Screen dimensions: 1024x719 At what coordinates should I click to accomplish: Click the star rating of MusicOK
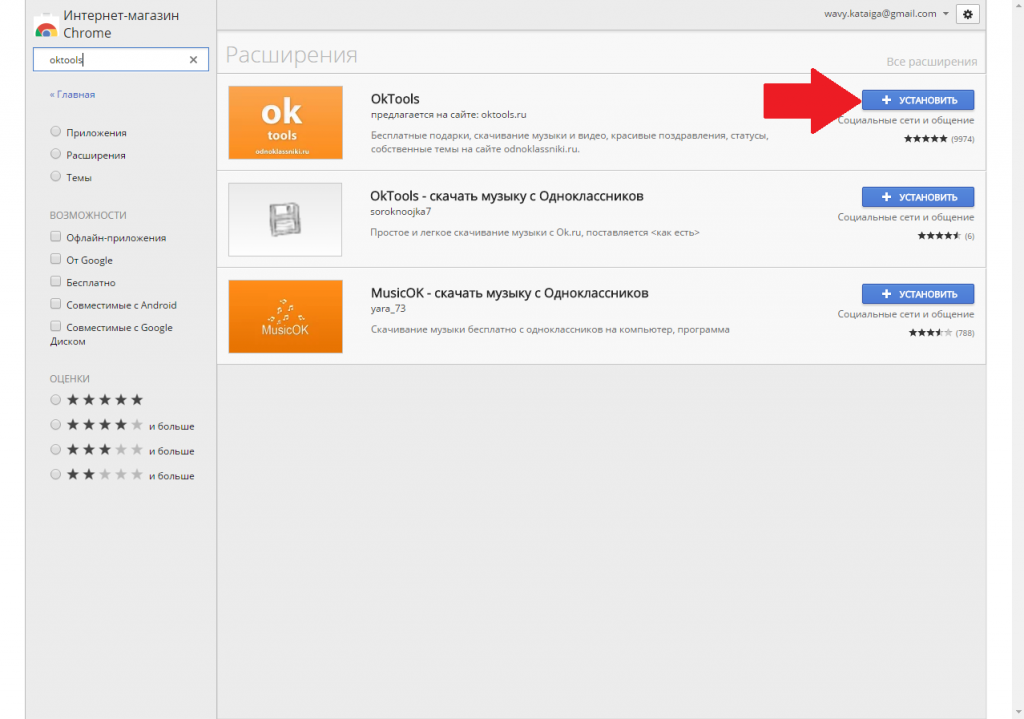coord(929,333)
